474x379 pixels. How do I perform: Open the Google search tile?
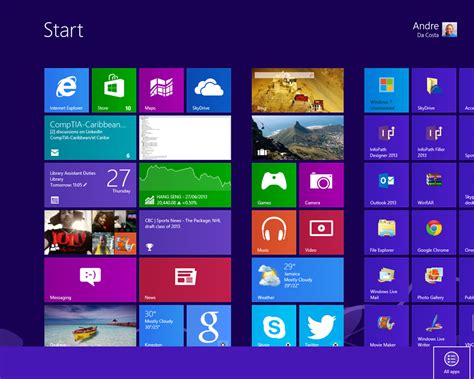coord(209,326)
